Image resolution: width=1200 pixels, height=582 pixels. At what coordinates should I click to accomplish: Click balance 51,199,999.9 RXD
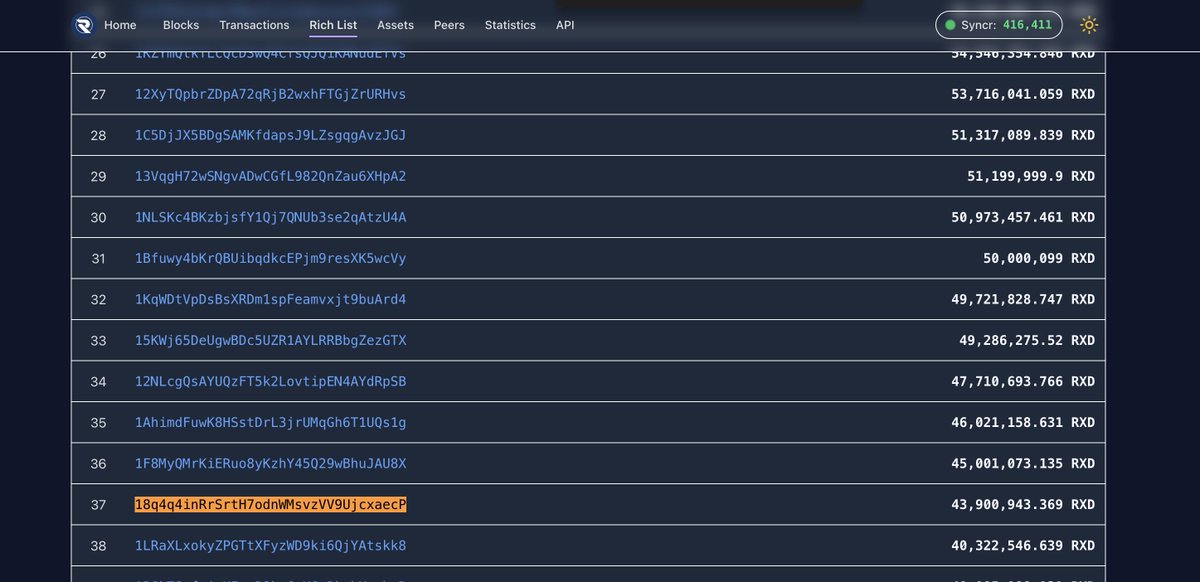point(1031,176)
